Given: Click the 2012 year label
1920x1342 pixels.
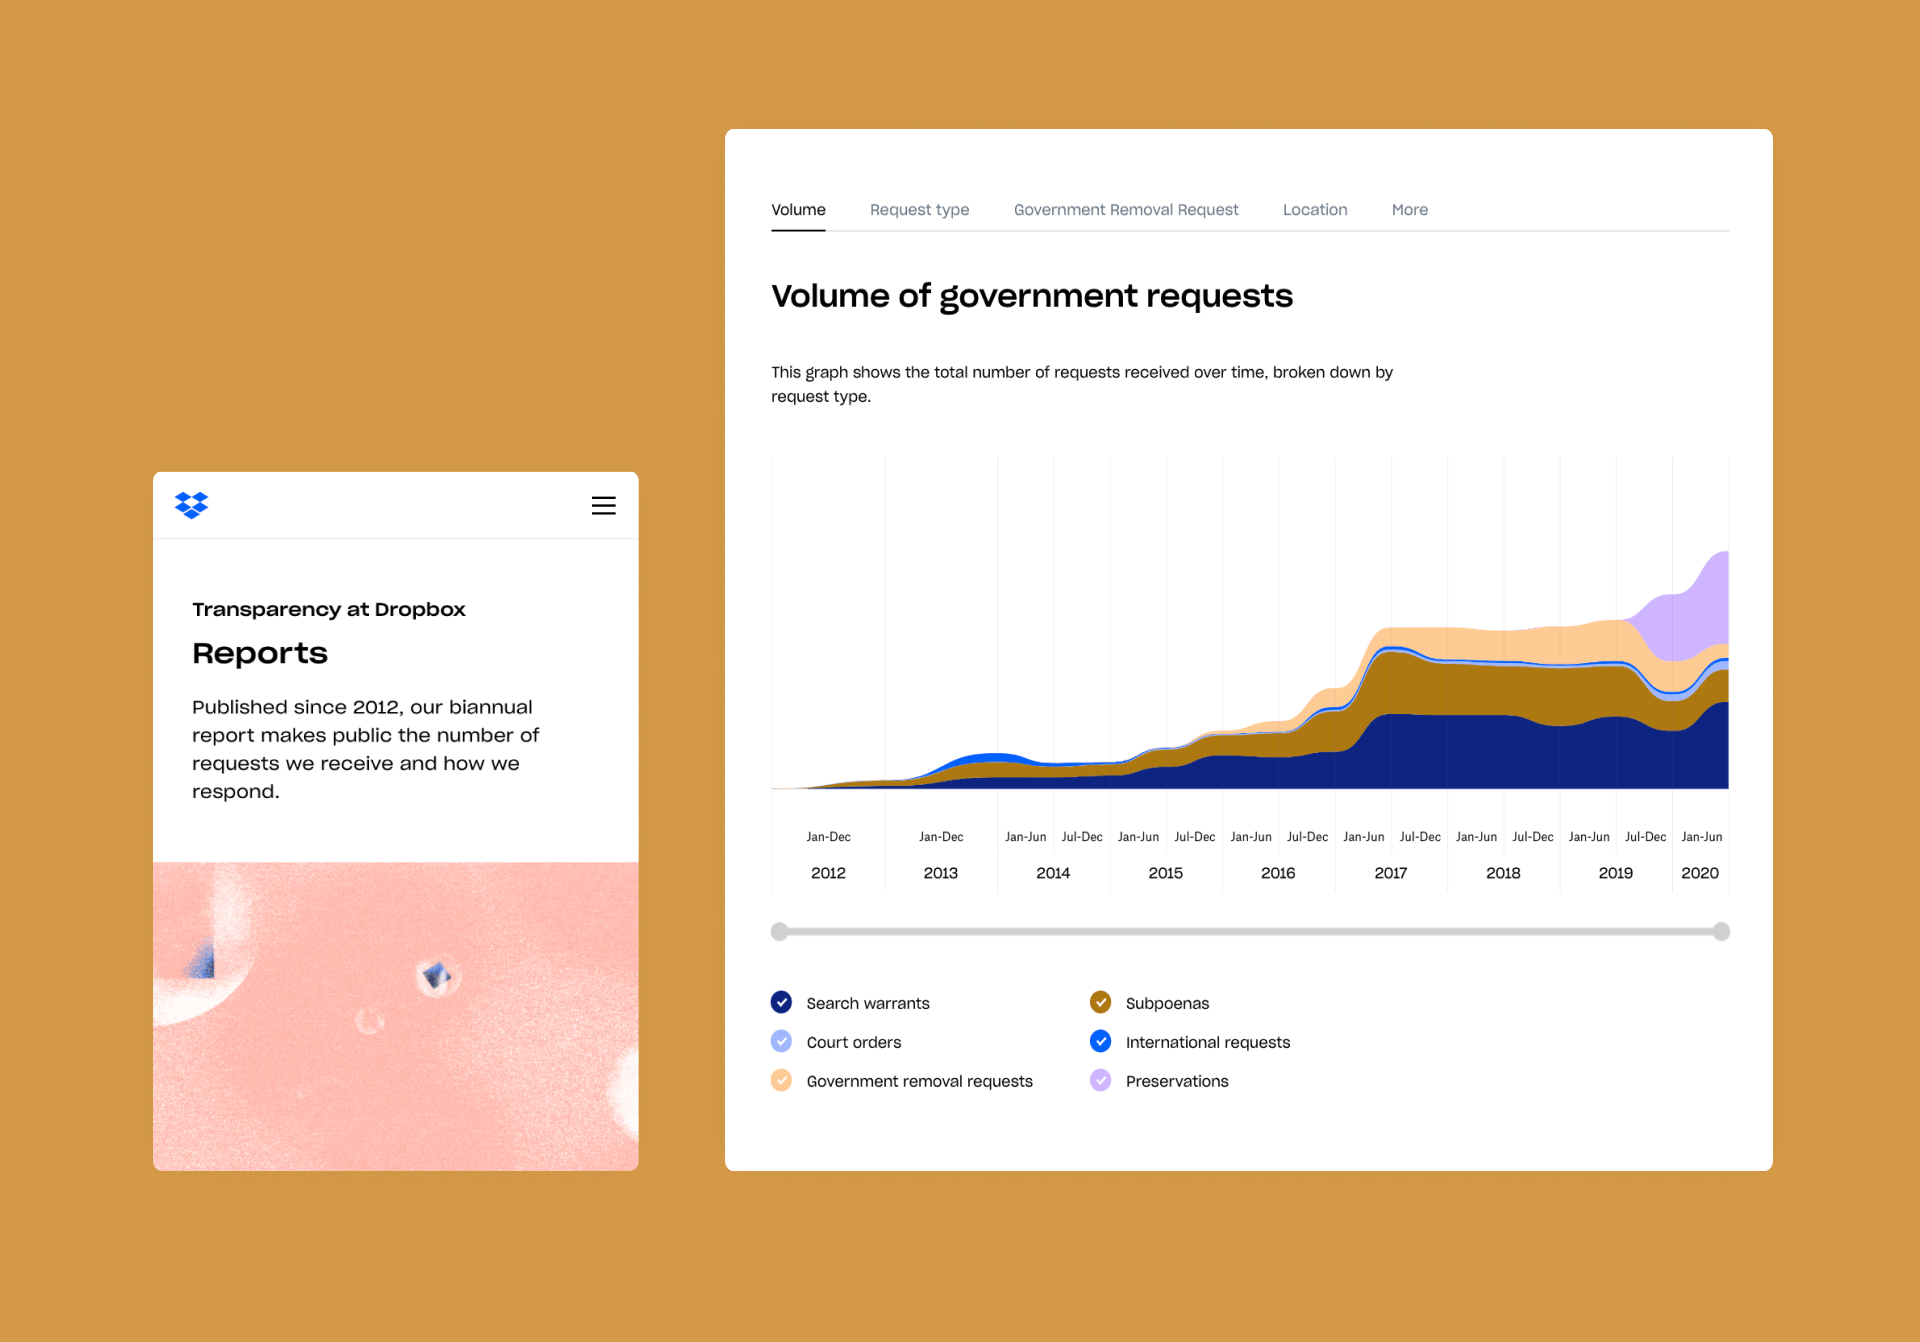Looking at the screenshot, I should click(828, 873).
